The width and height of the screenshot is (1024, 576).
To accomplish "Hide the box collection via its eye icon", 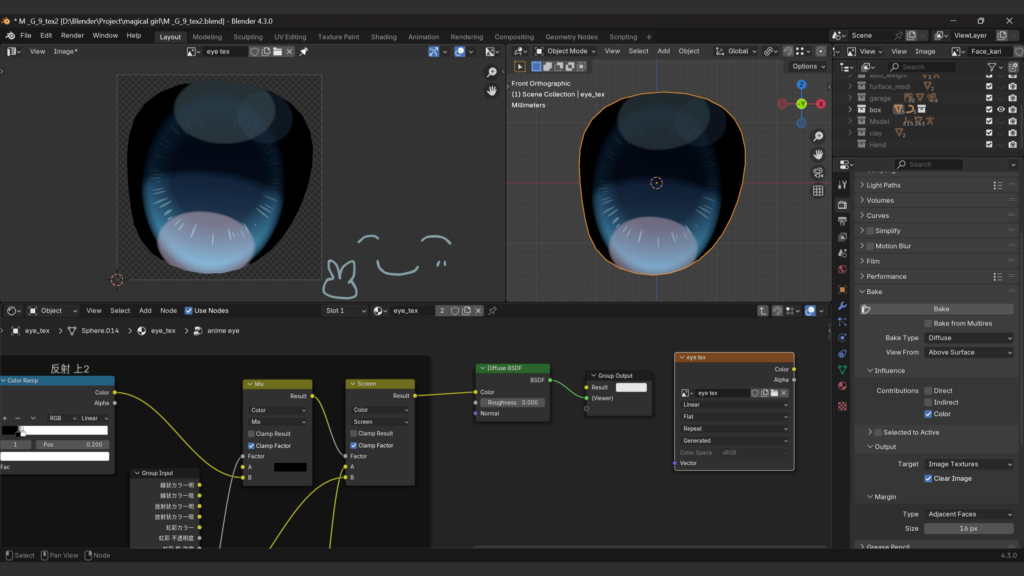I will (x=1001, y=110).
